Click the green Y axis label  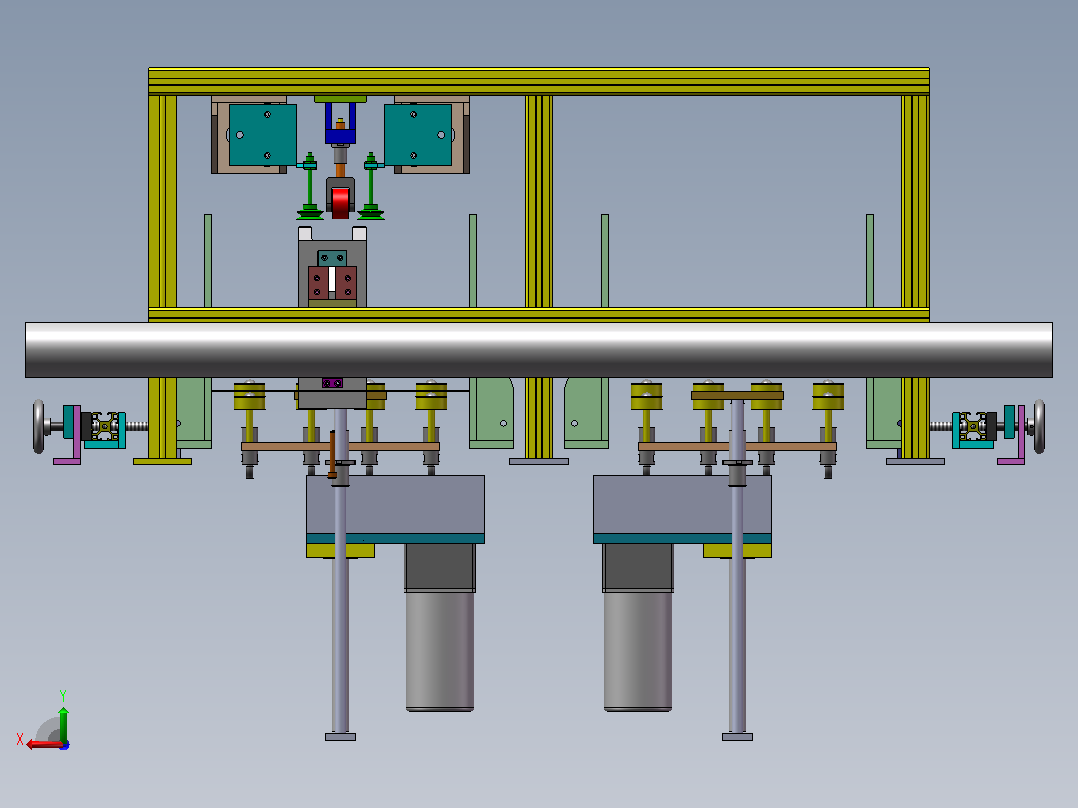pyautogui.click(x=63, y=695)
